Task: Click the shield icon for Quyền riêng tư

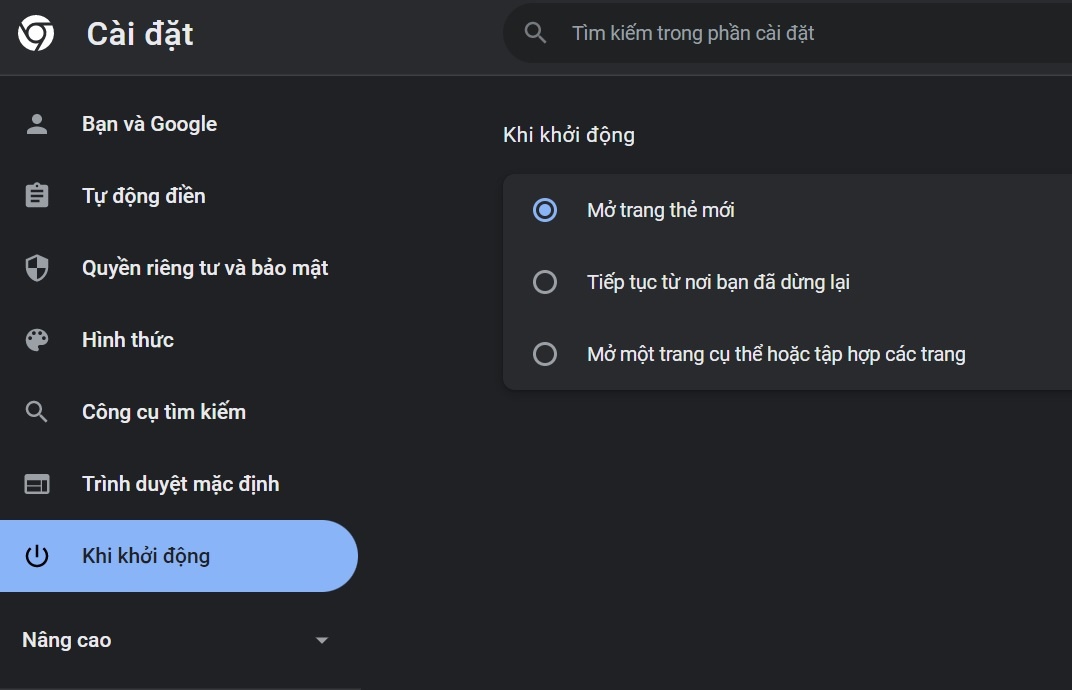Action: [37, 268]
